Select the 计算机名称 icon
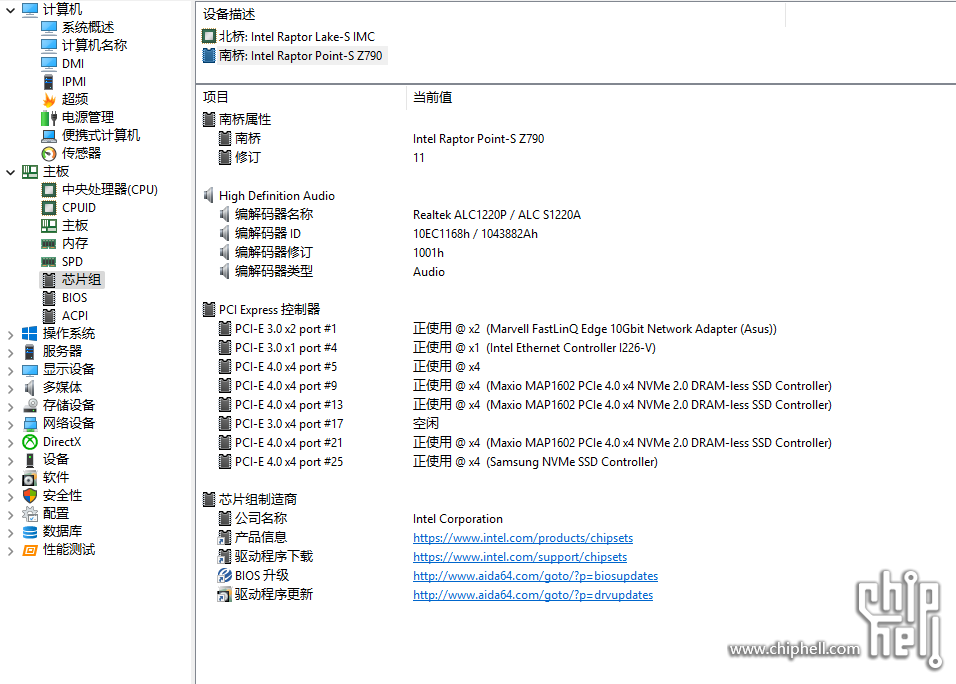The height and width of the screenshot is (684, 956). coord(49,45)
